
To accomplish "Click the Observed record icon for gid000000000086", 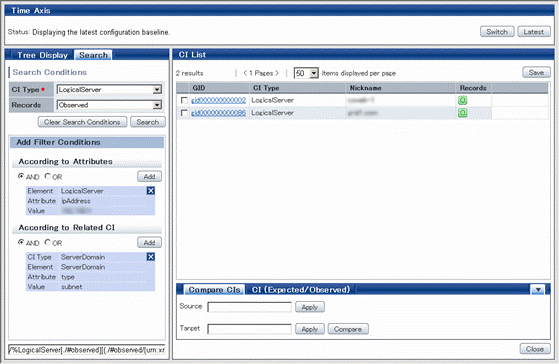I will pos(462,113).
